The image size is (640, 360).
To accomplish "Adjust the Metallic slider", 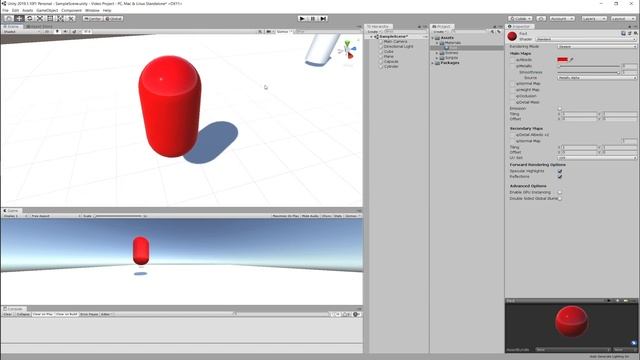I will coord(589,66).
